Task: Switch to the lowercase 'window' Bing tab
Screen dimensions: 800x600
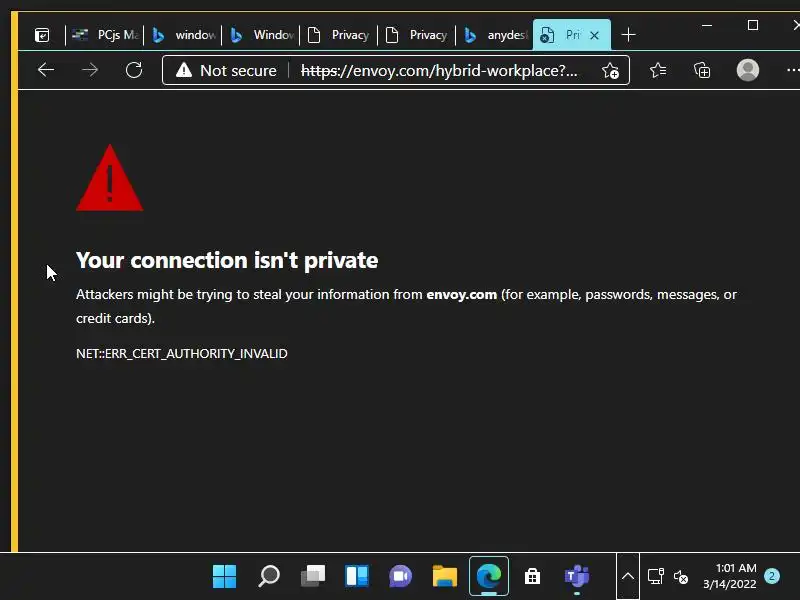Action: point(184,35)
